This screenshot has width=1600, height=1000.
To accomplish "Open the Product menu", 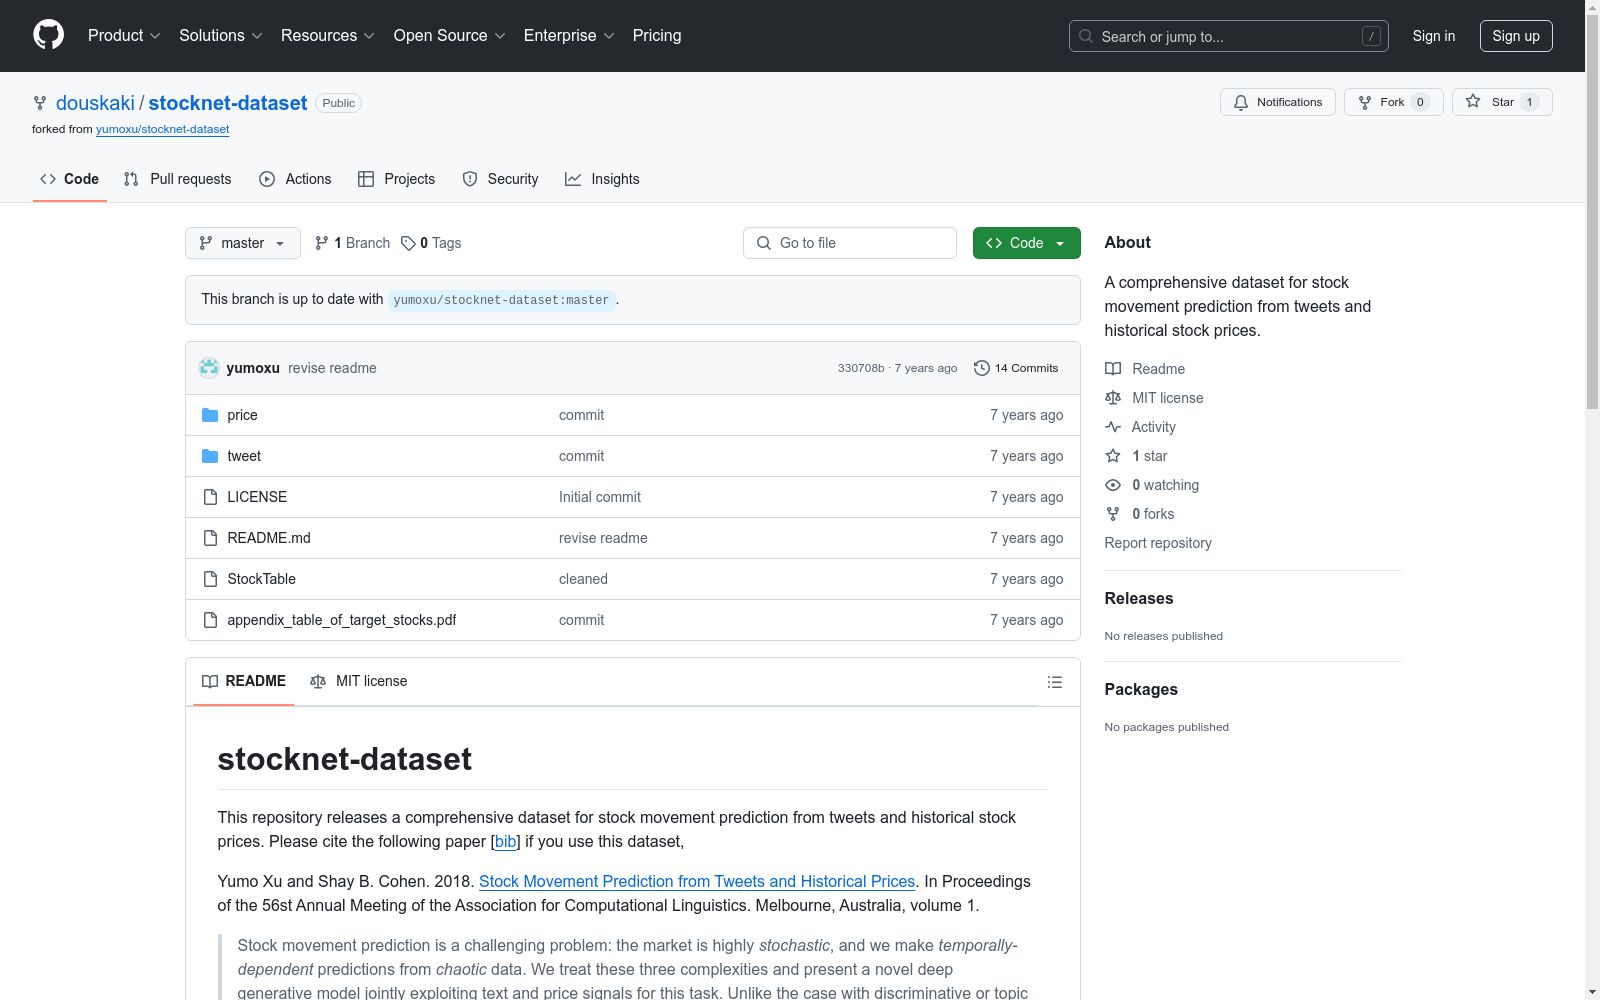I will [124, 36].
